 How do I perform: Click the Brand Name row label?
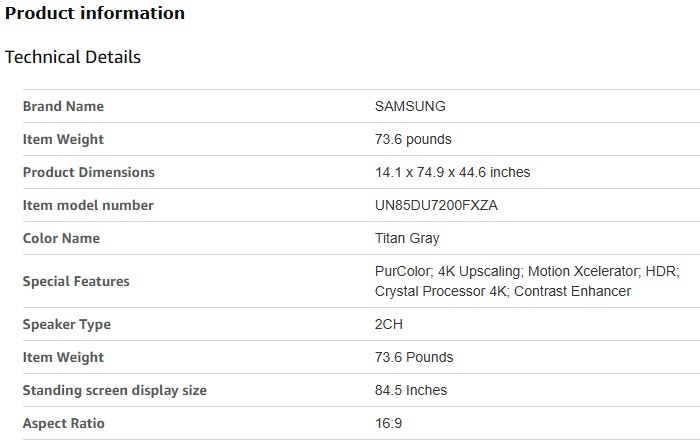(63, 106)
